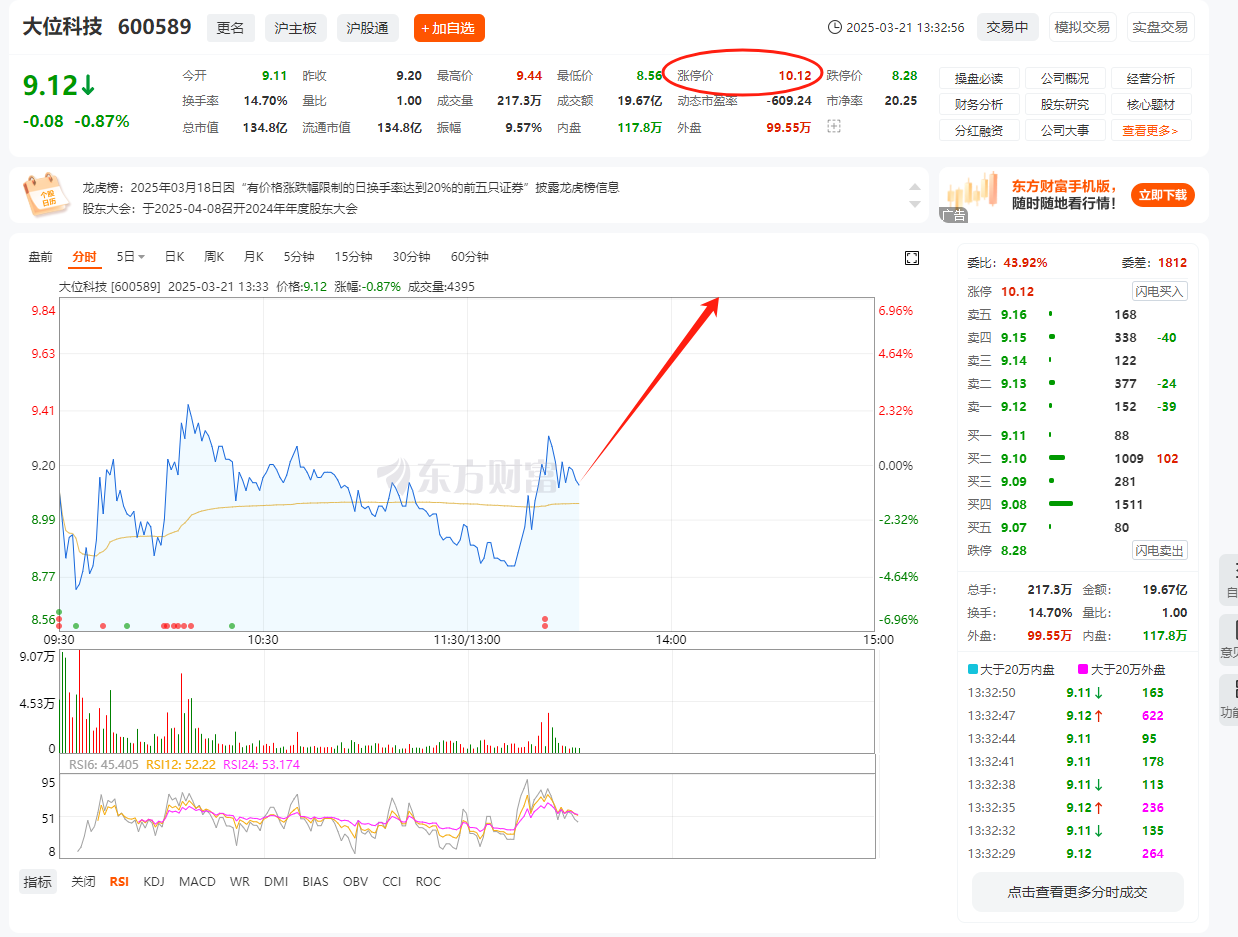Open the 5分钟 chart tab
The width and height of the screenshot is (1238, 937).
299,257
